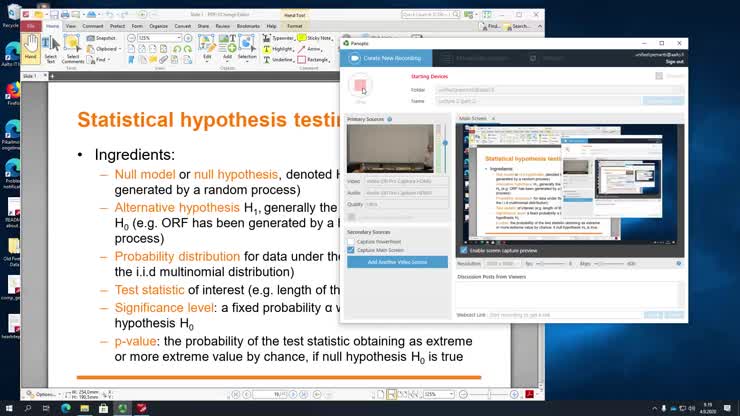Open the bookmarks pane icon in ribbon

(131, 60)
